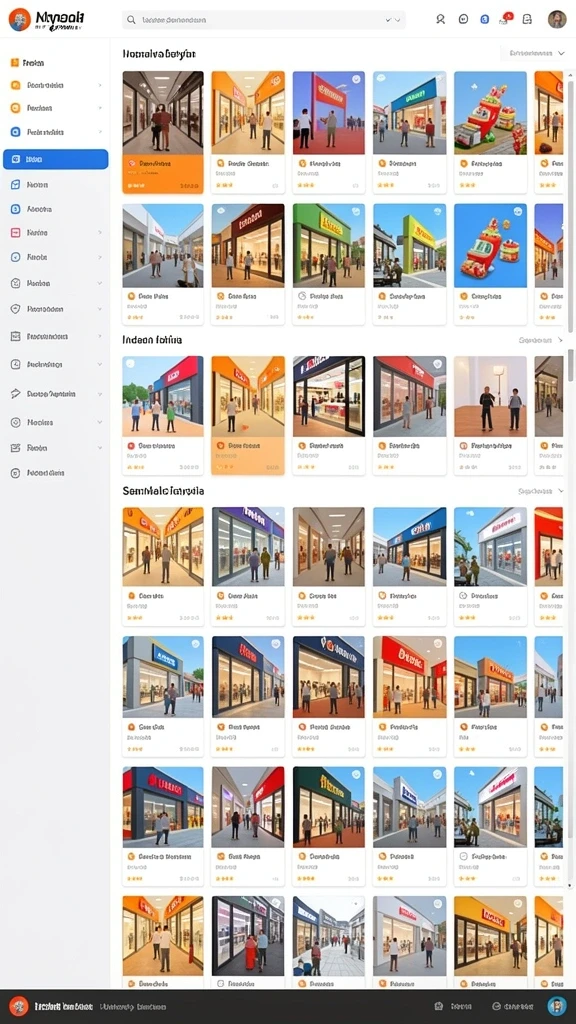Screen dimensions: 576x1024
Task: Click the orange round logo at top left
Action: pyautogui.click(x=19, y=20)
